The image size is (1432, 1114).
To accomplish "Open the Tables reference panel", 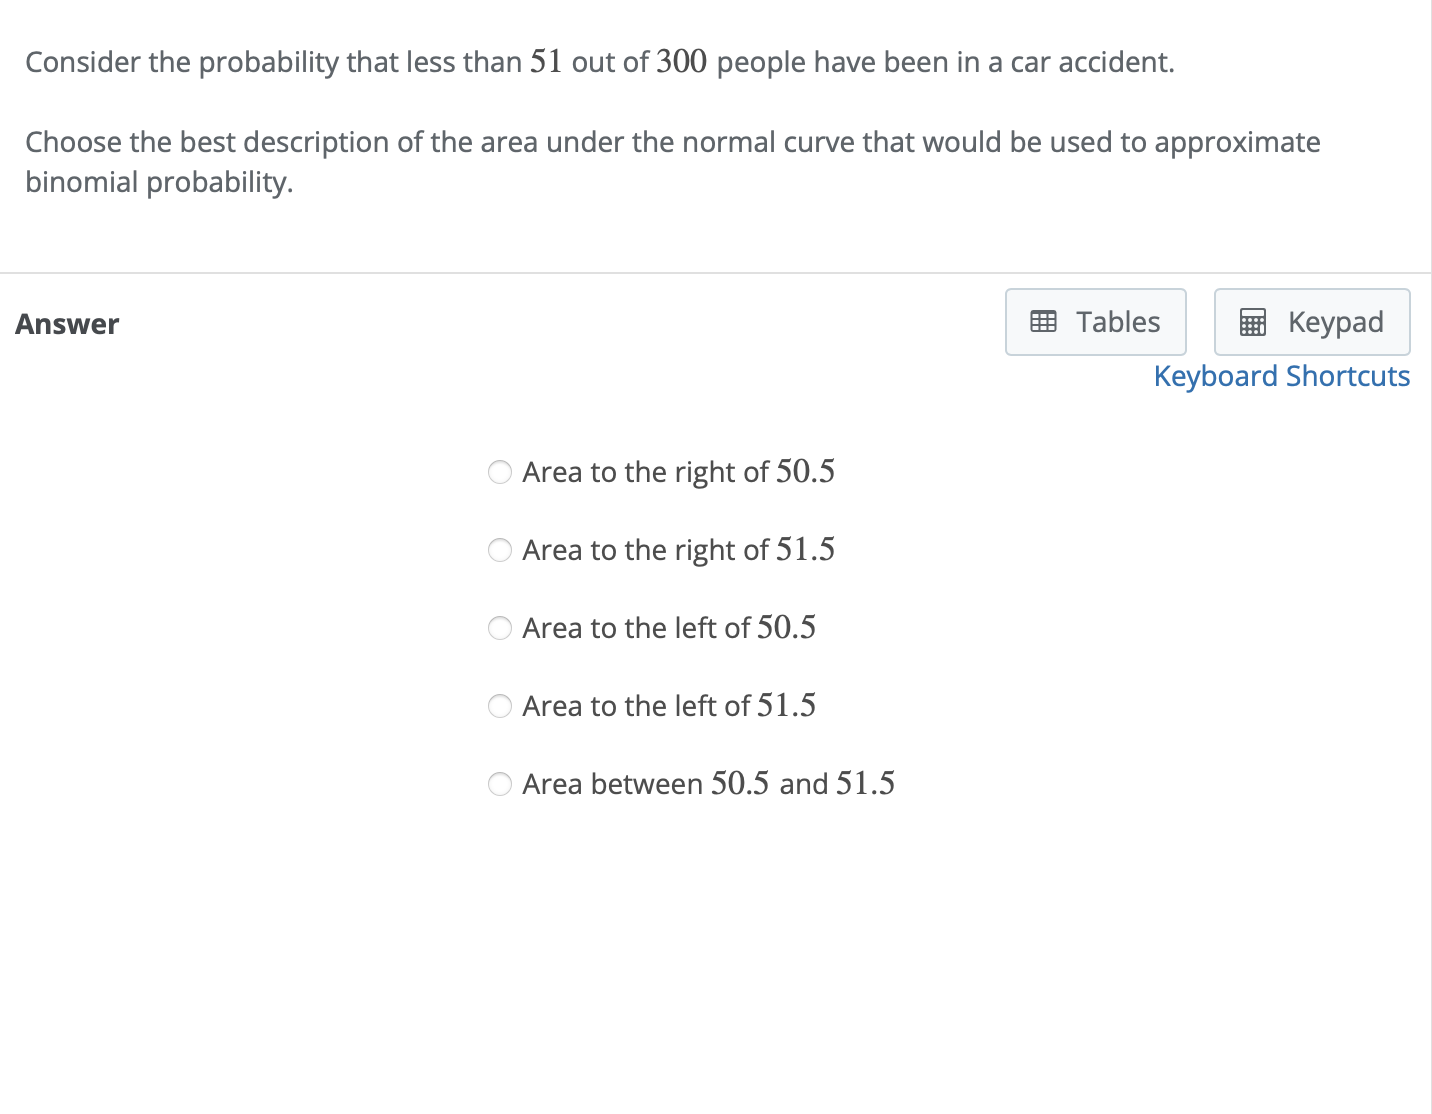I will (1094, 322).
